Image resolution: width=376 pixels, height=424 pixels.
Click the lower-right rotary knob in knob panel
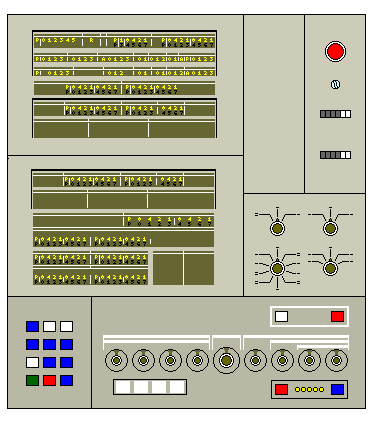[330, 268]
